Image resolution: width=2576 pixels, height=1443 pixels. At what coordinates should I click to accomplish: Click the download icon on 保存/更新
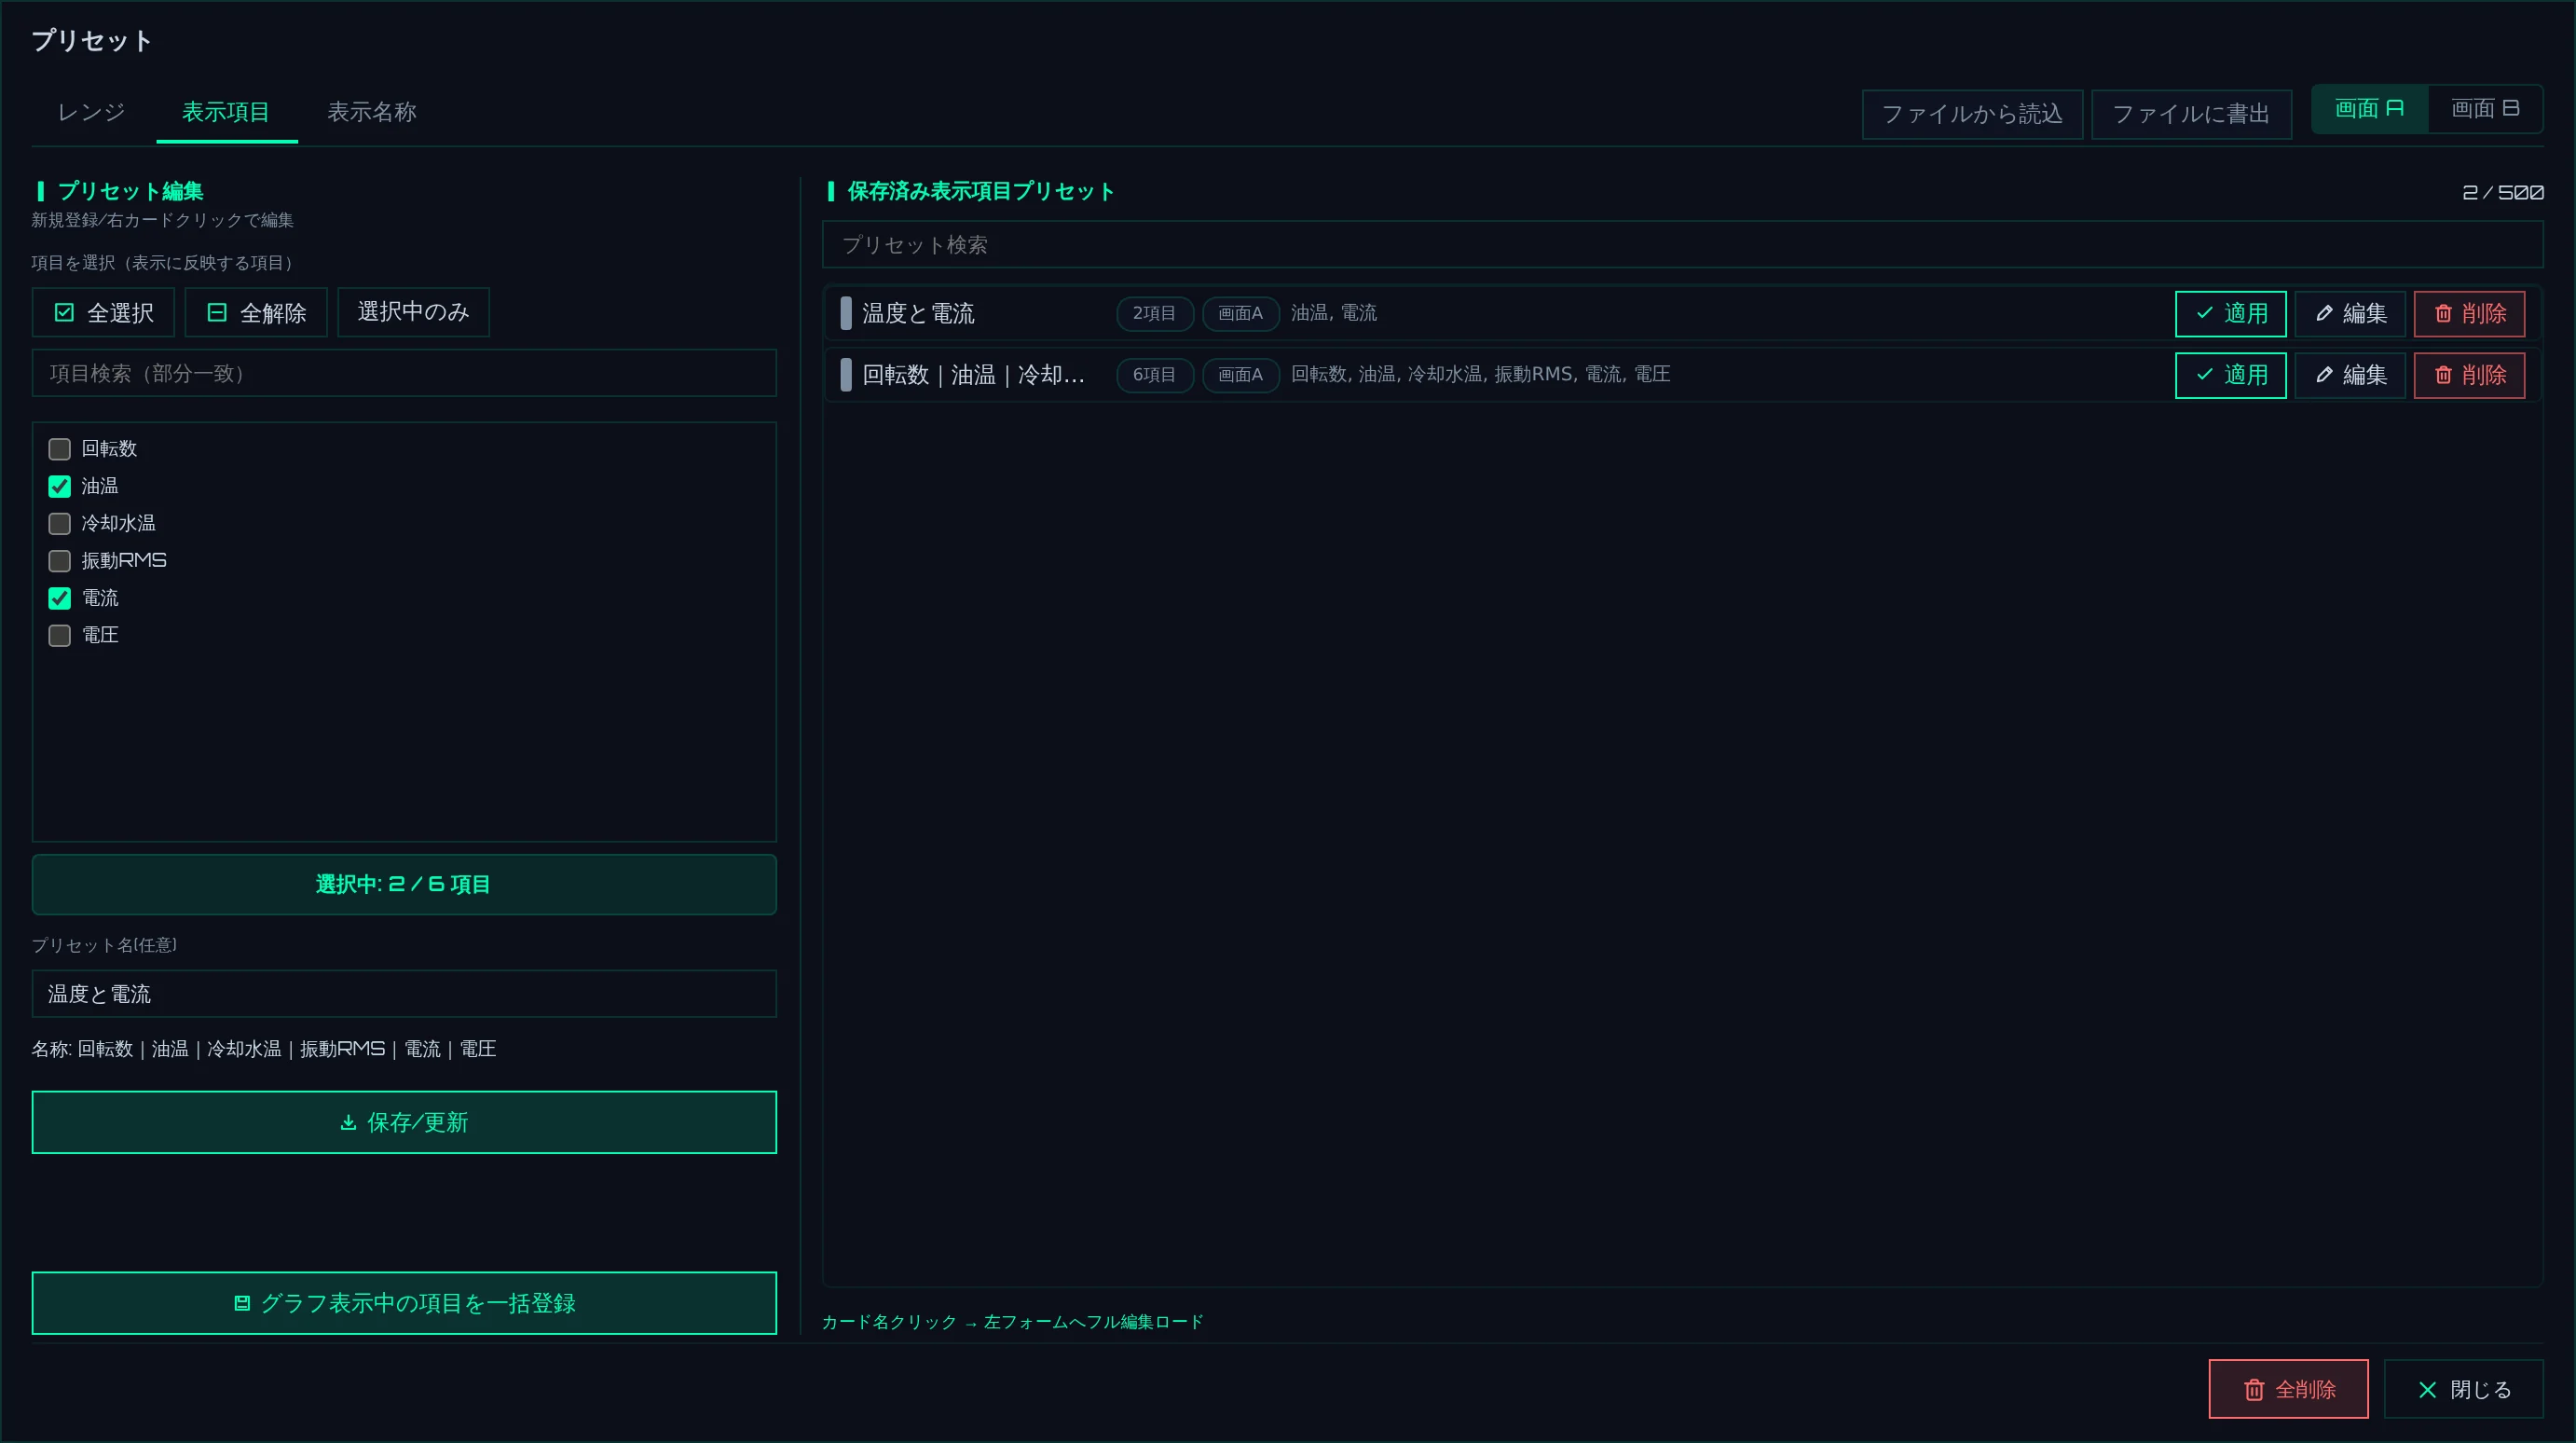click(348, 1123)
